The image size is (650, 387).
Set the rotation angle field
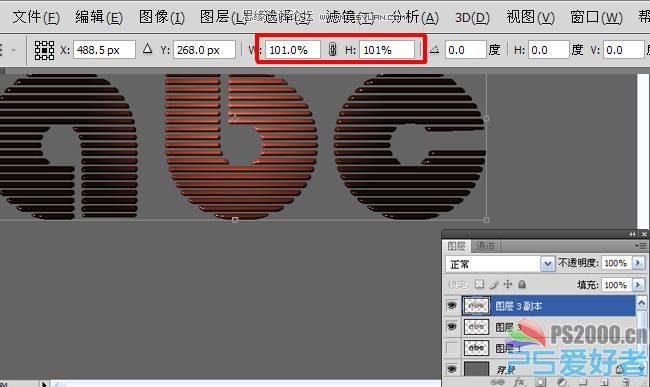coord(465,50)
